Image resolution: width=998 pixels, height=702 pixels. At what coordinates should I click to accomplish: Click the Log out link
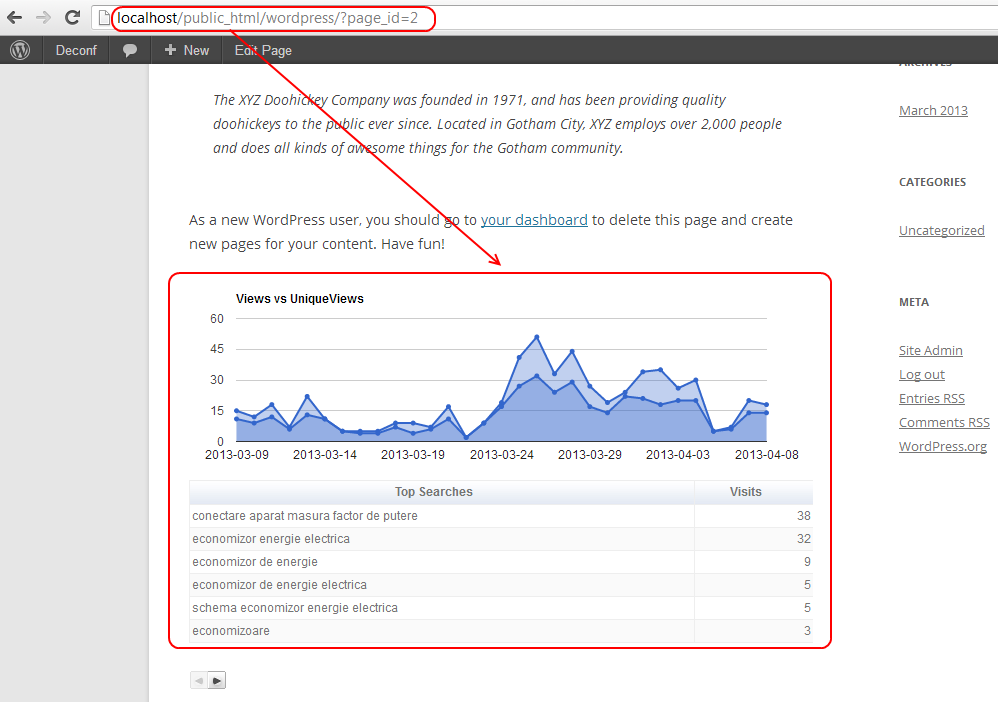[x=922, y=374]
